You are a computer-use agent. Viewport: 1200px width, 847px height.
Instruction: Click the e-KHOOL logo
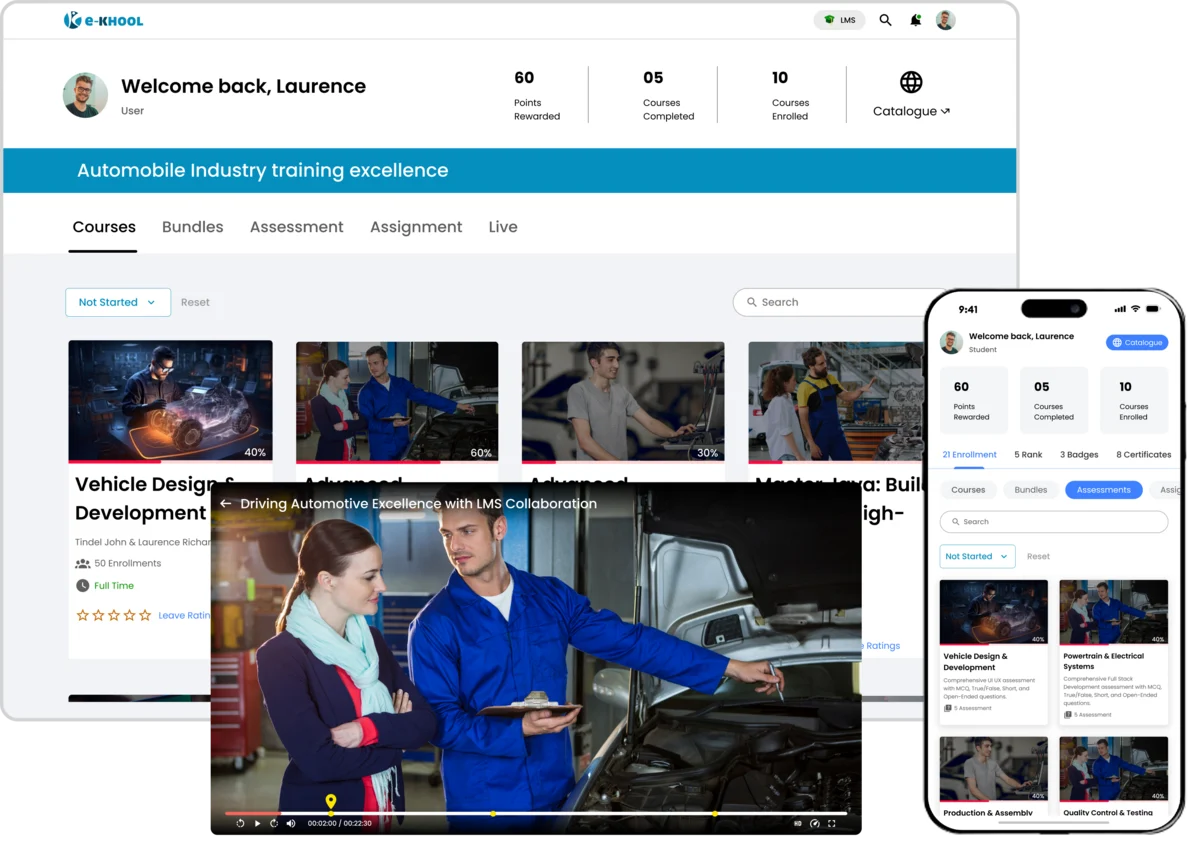(105, 19)
